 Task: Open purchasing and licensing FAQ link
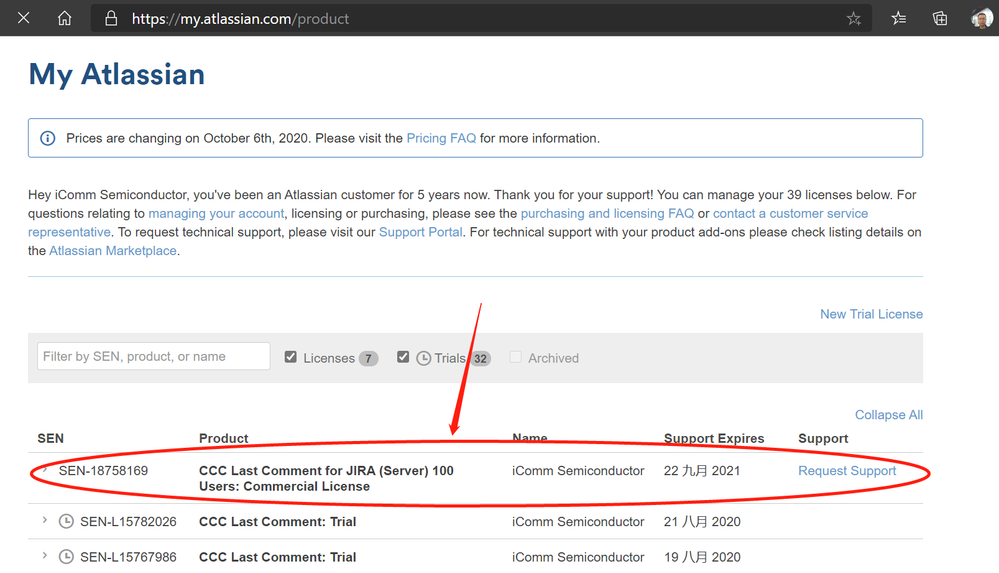[607, 214]
